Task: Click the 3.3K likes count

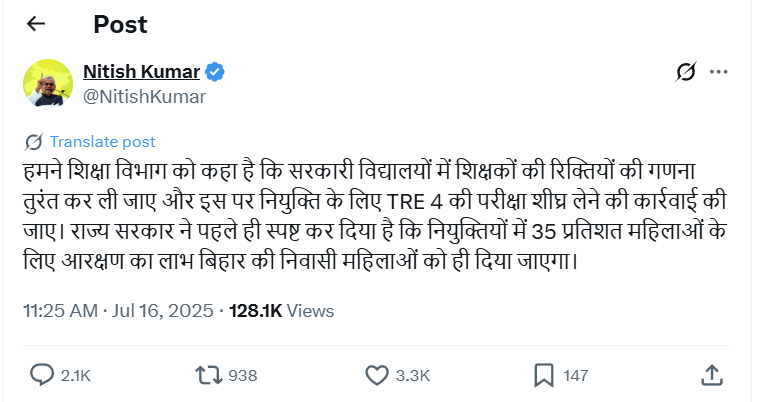Action: [412, 376]
